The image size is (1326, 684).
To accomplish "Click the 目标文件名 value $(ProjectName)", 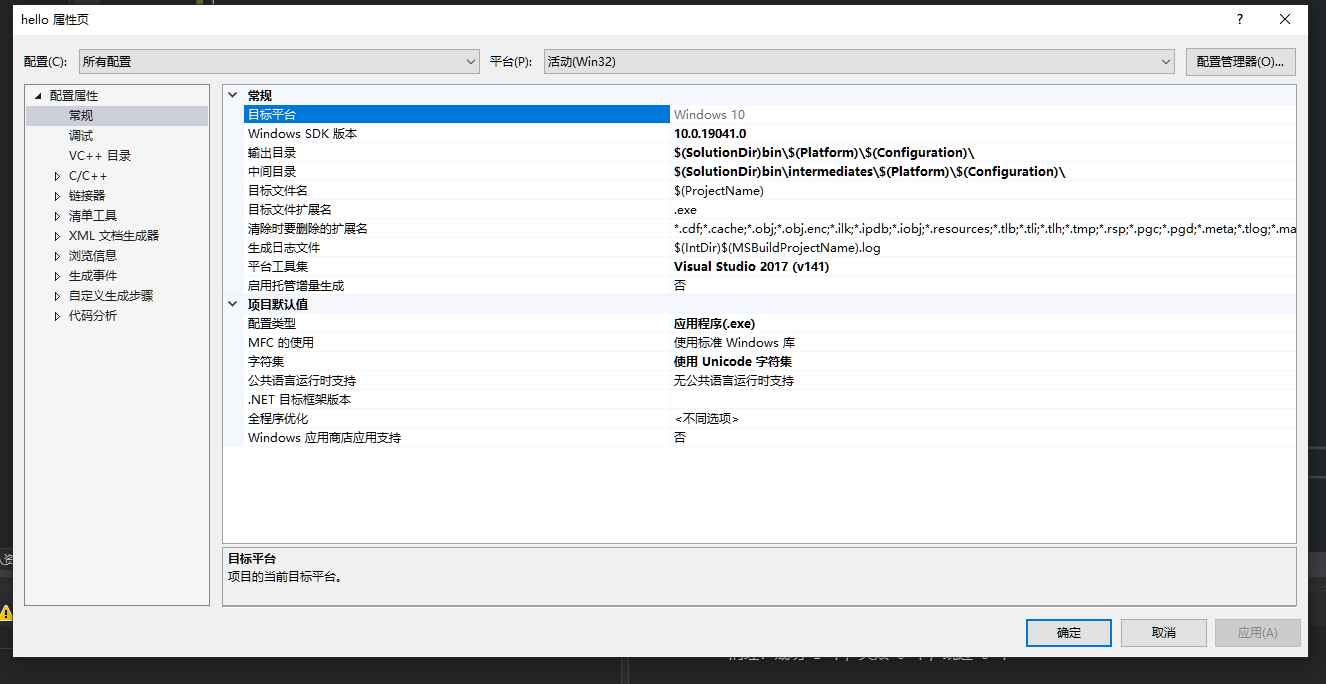I will pyautogui.click(x=719, y=191).
